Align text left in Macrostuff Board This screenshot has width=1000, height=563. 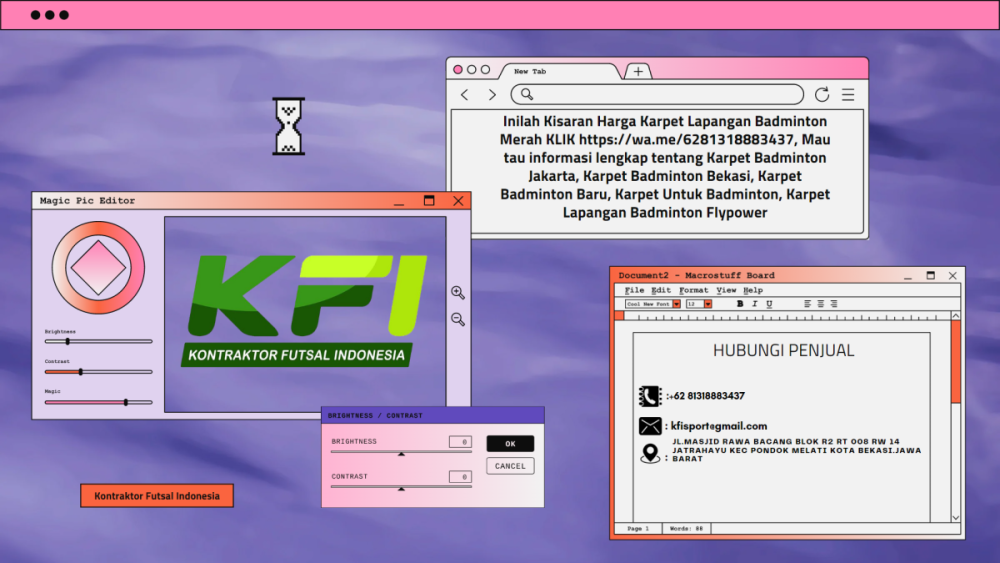pos(807,304)
